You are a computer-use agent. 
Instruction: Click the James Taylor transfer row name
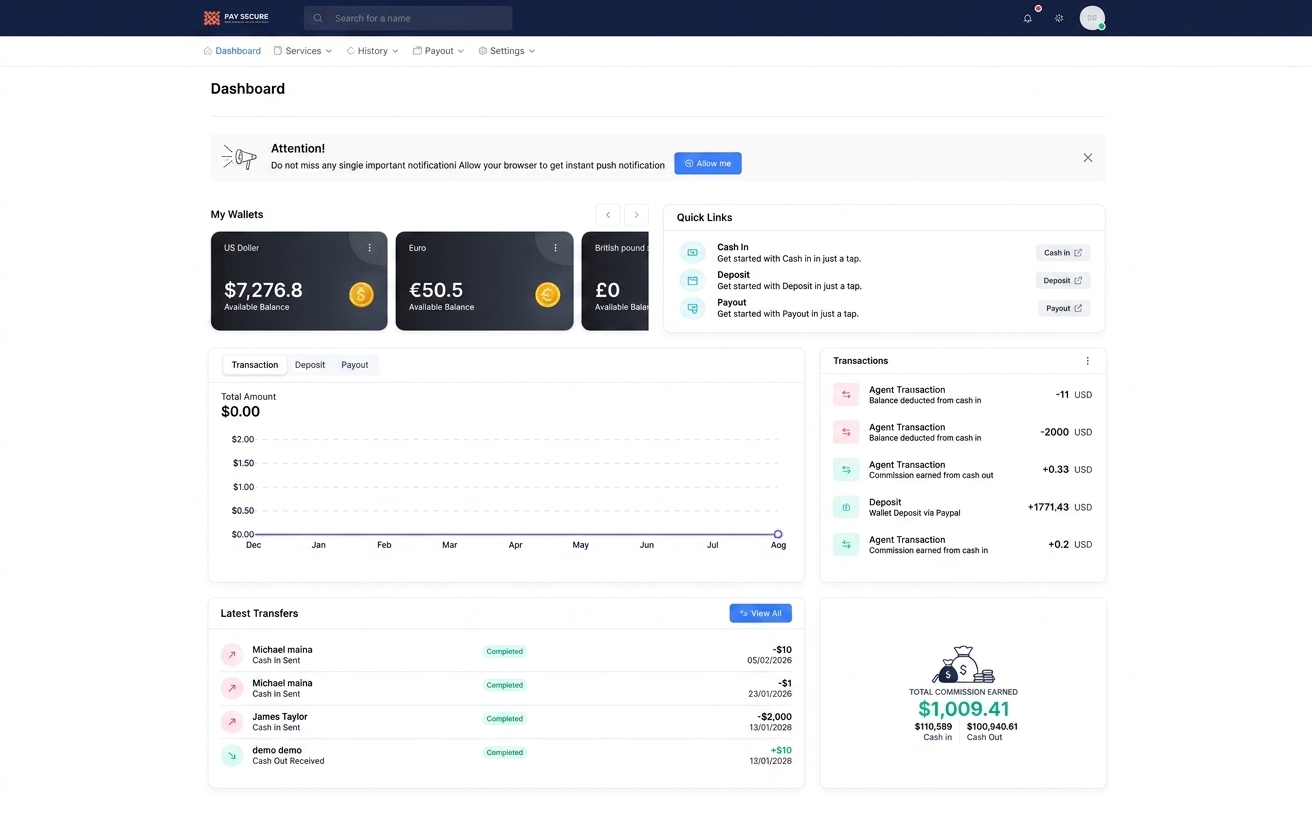click(x=280, y=717)
